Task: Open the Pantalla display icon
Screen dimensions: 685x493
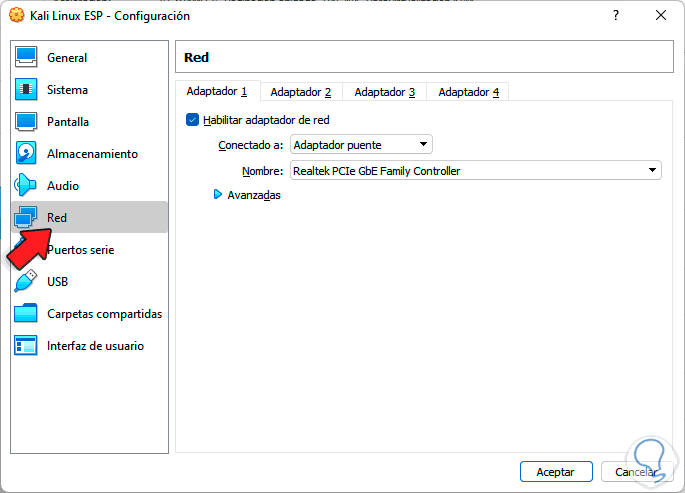Action: point(27,122)
